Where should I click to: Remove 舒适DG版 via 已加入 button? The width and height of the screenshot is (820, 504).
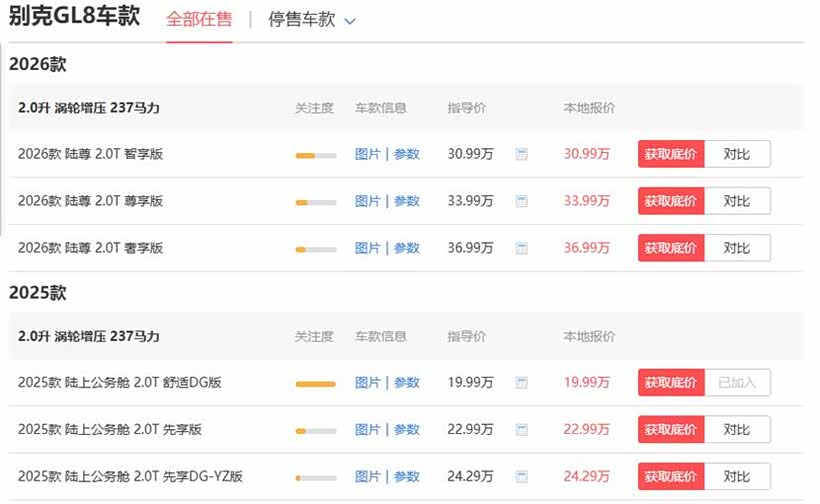(x=737, y=383)
